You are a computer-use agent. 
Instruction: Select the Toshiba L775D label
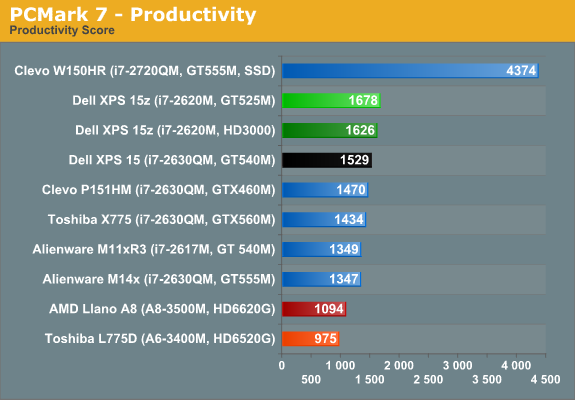[160, 339]
